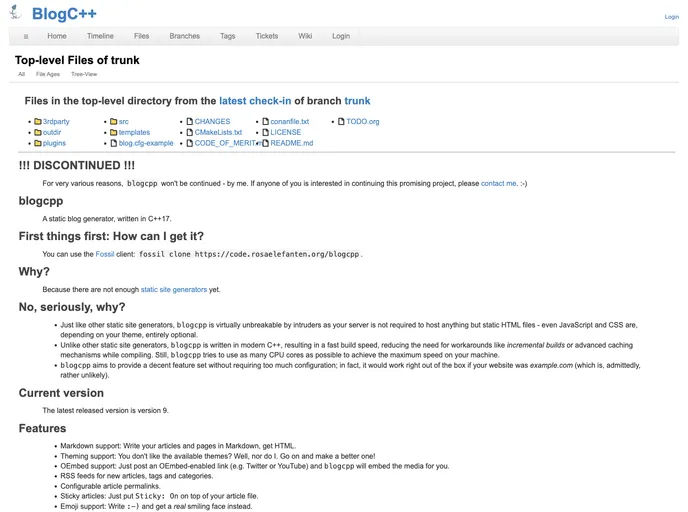This screenshot has width=688, height=512.
Task: Click the BlogC++ project logo icon
Action: coord(16,14)
